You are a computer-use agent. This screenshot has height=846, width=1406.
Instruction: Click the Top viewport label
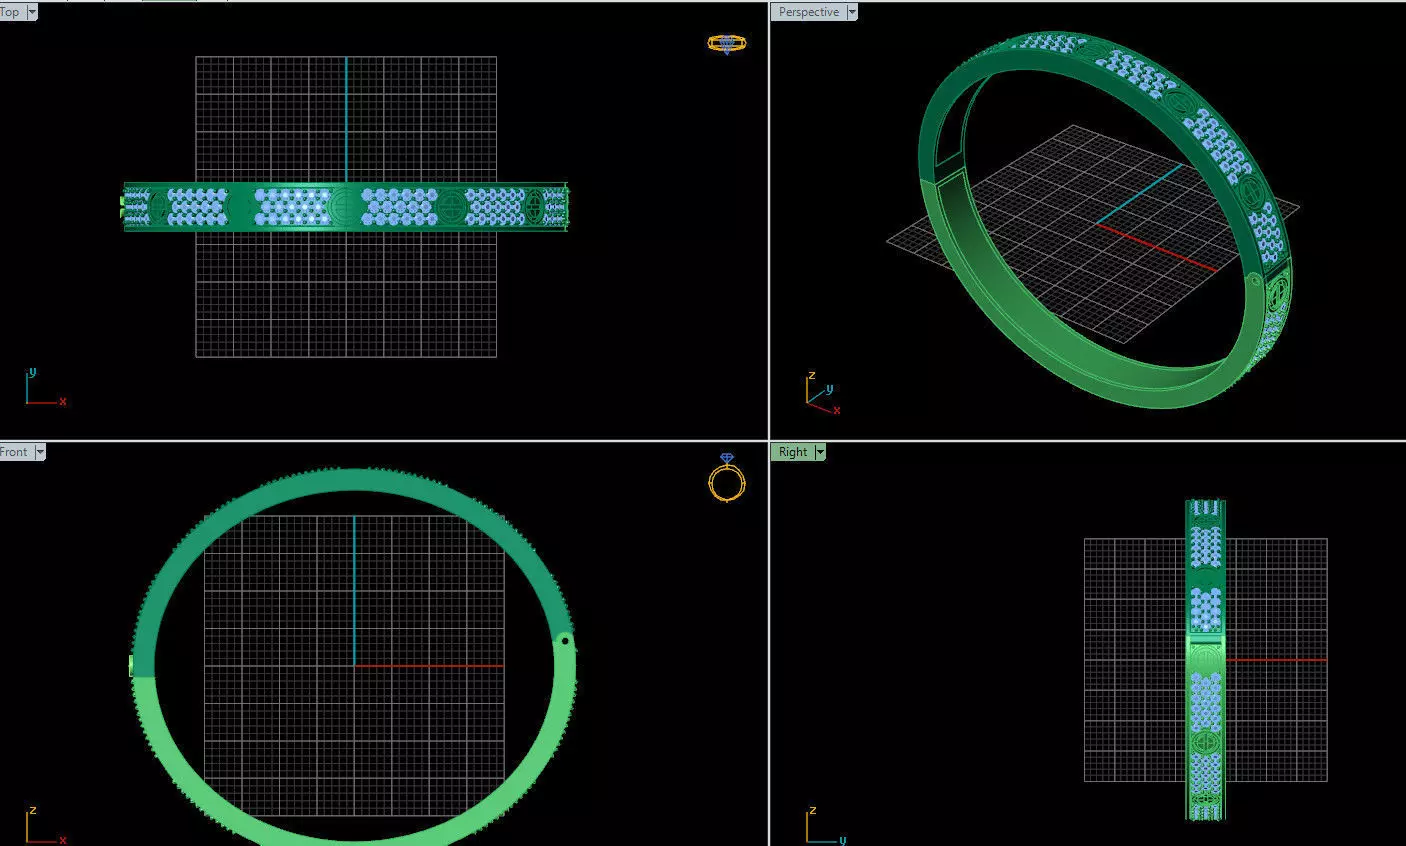(12, 12)
